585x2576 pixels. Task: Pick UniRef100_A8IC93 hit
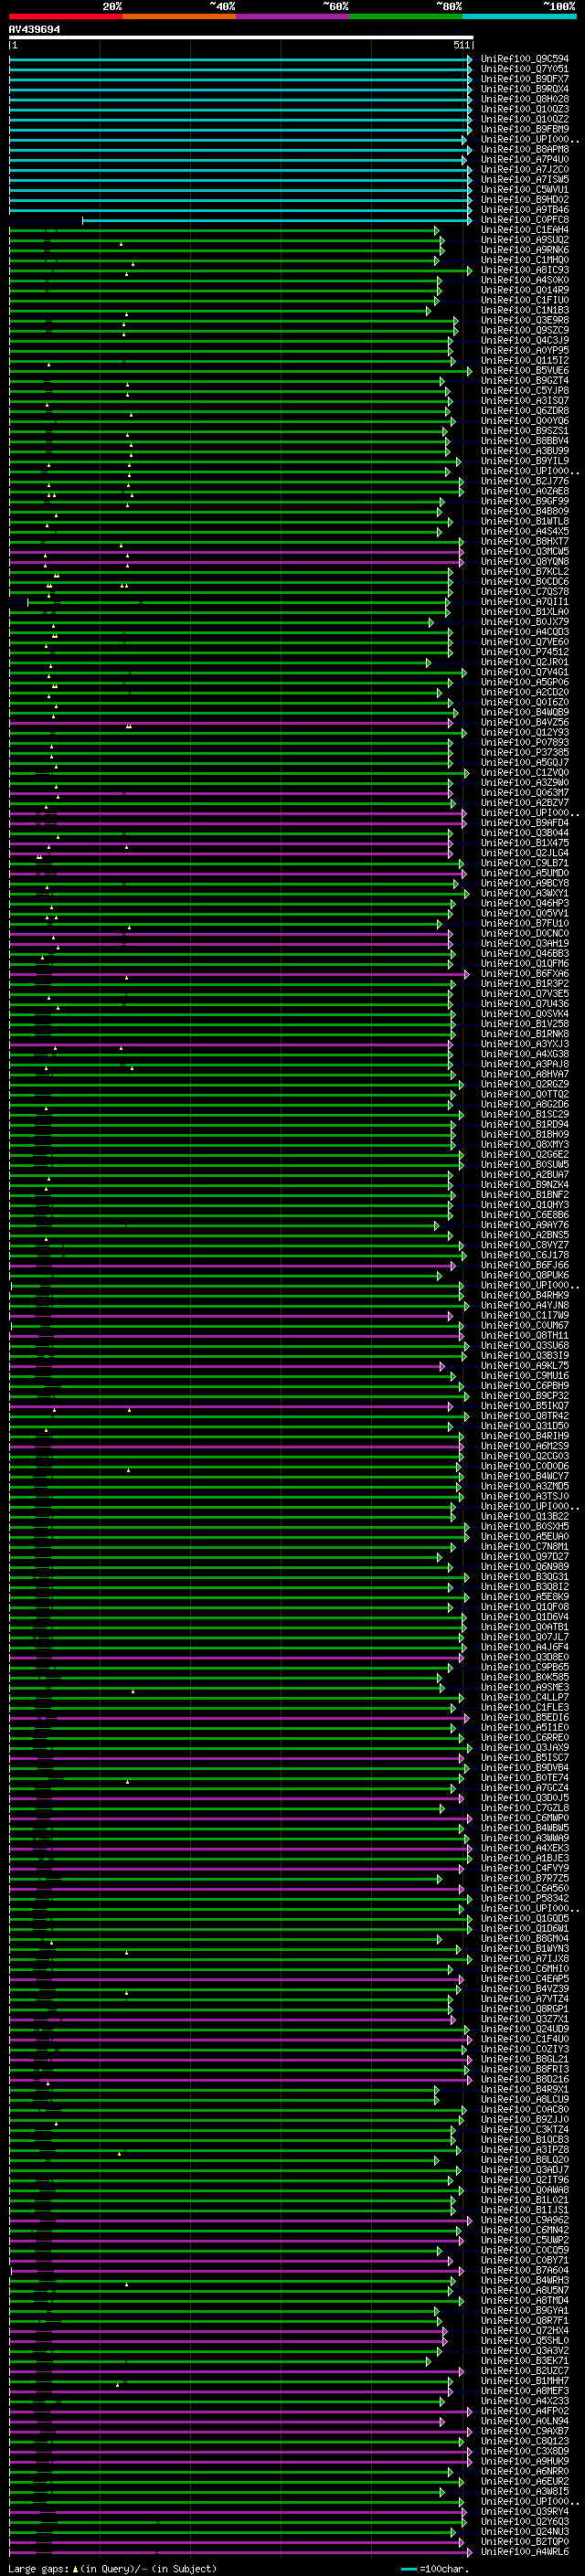click(x=524, y=270)
